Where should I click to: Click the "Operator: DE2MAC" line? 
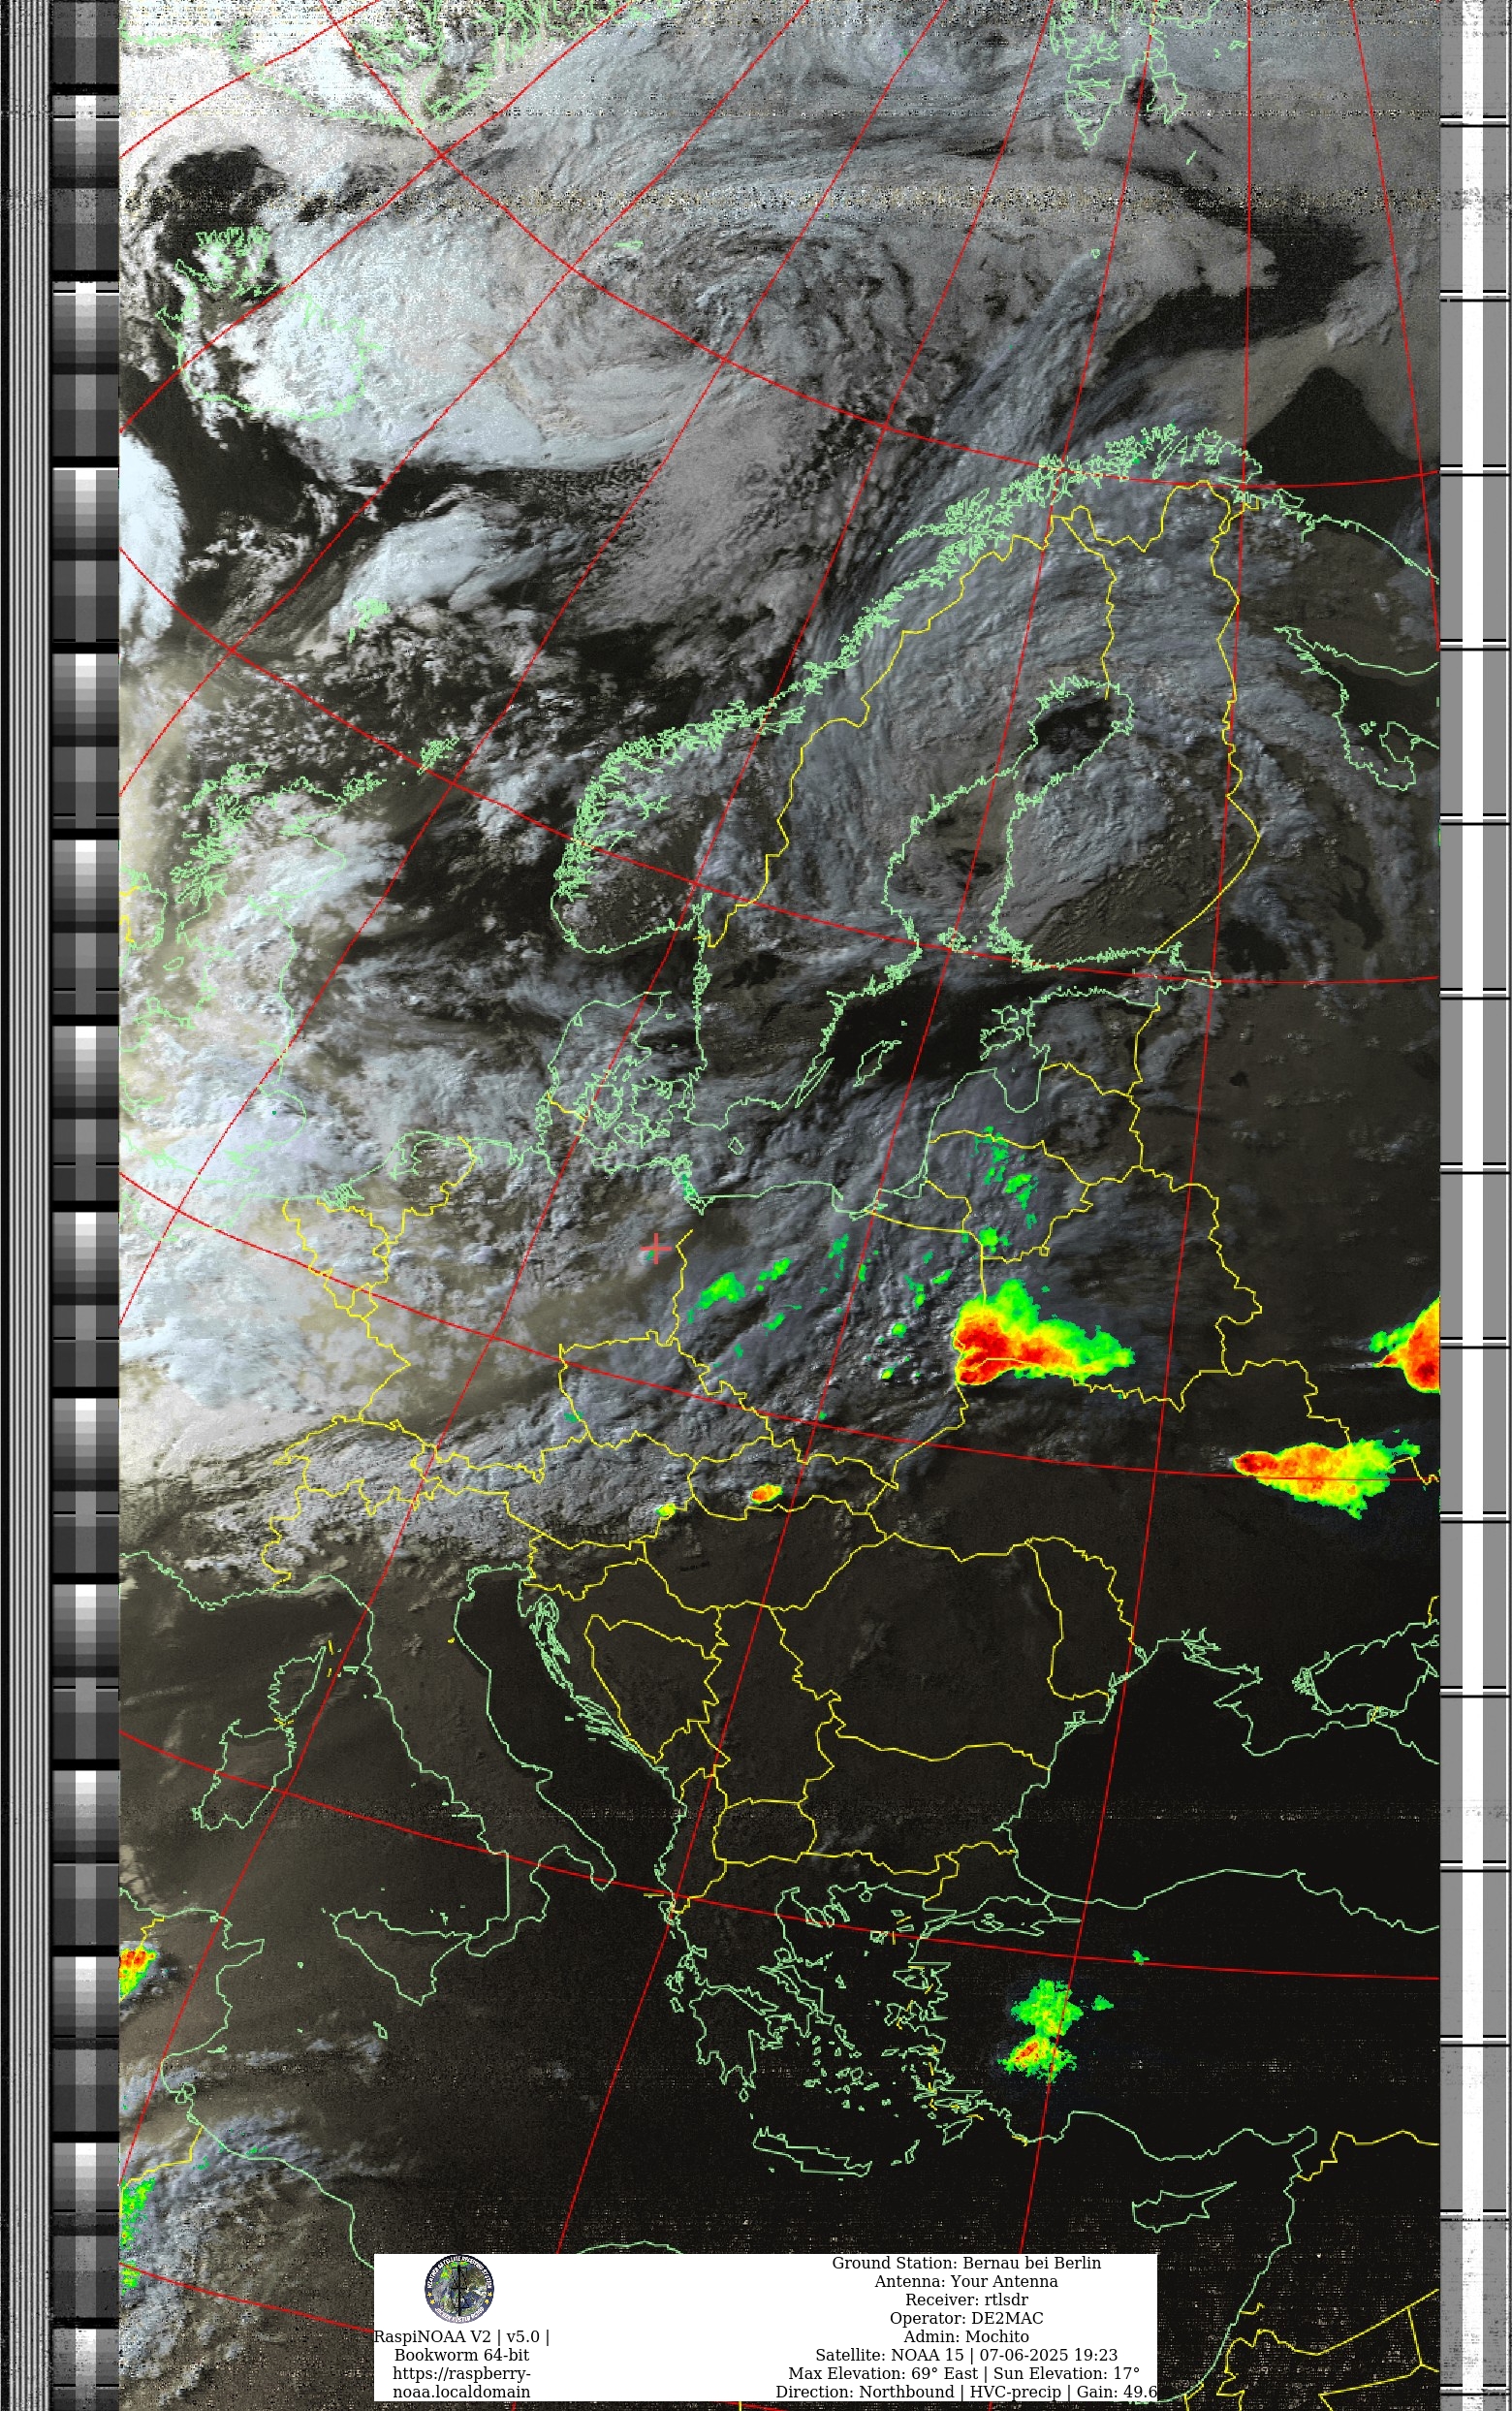click(x=966, y=2318)
